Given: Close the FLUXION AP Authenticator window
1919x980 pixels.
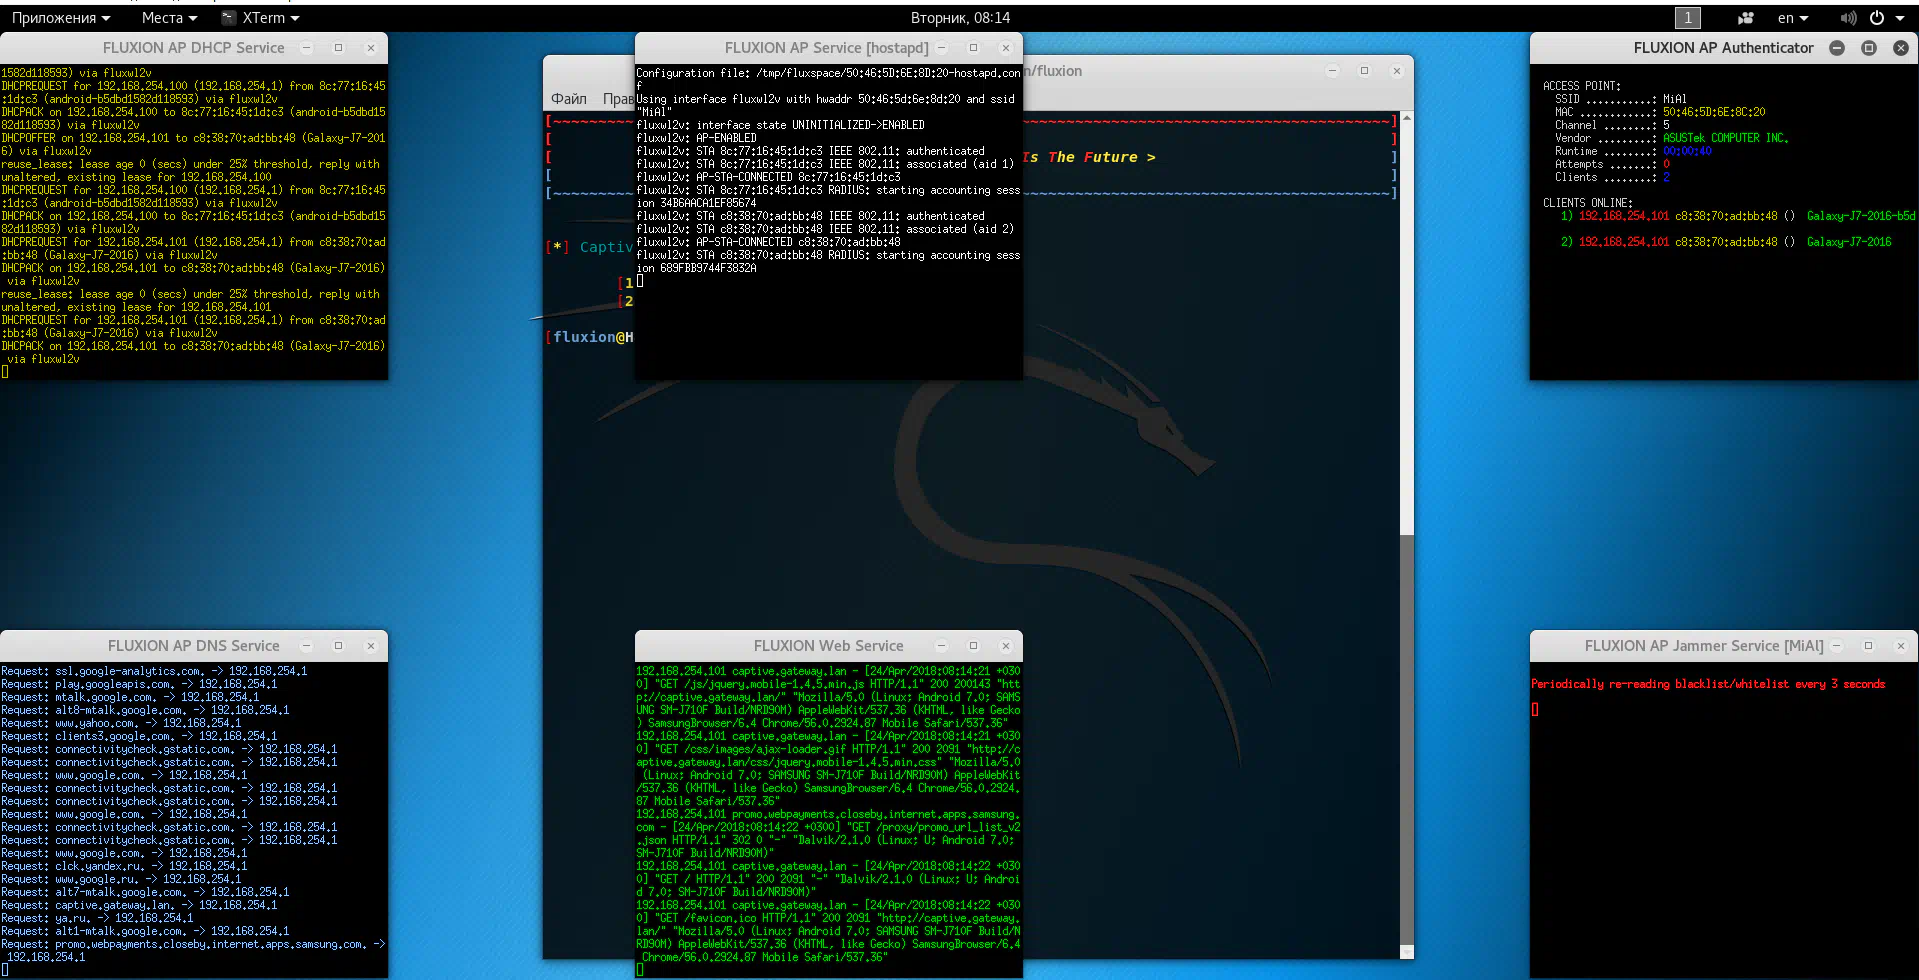Looking at the screenshot, I should [x=1901, y=48].
